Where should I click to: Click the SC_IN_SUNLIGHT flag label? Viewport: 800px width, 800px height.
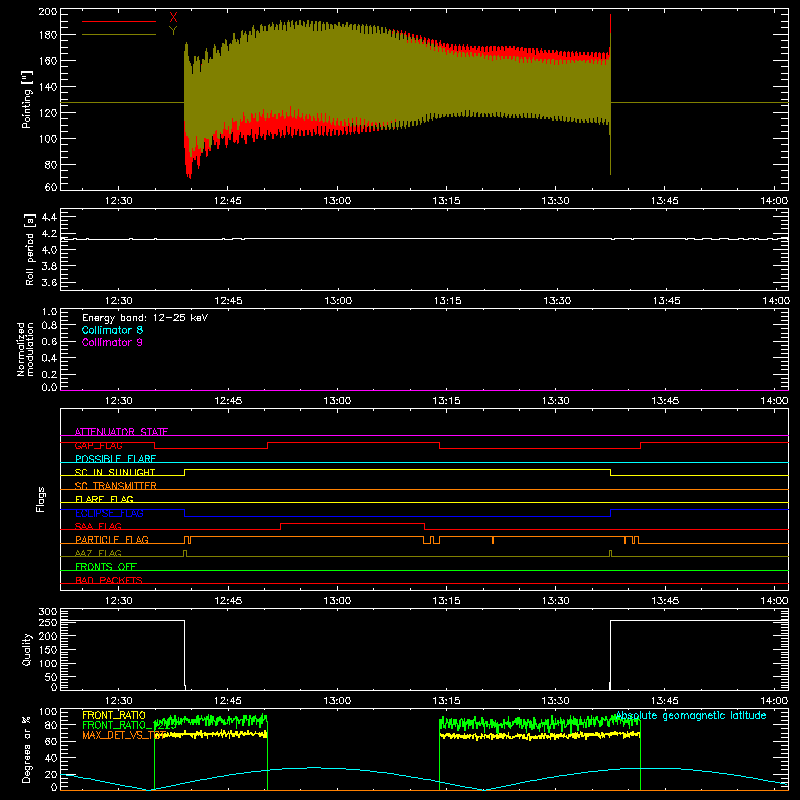(x=115, y=472)
